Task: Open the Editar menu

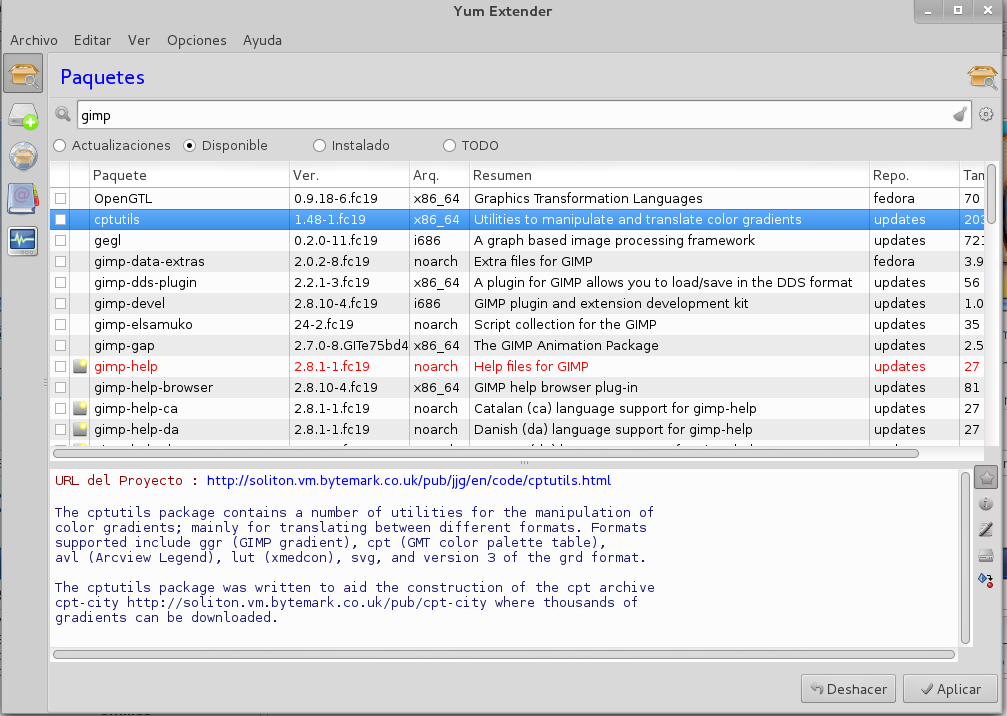Action: 92,40
